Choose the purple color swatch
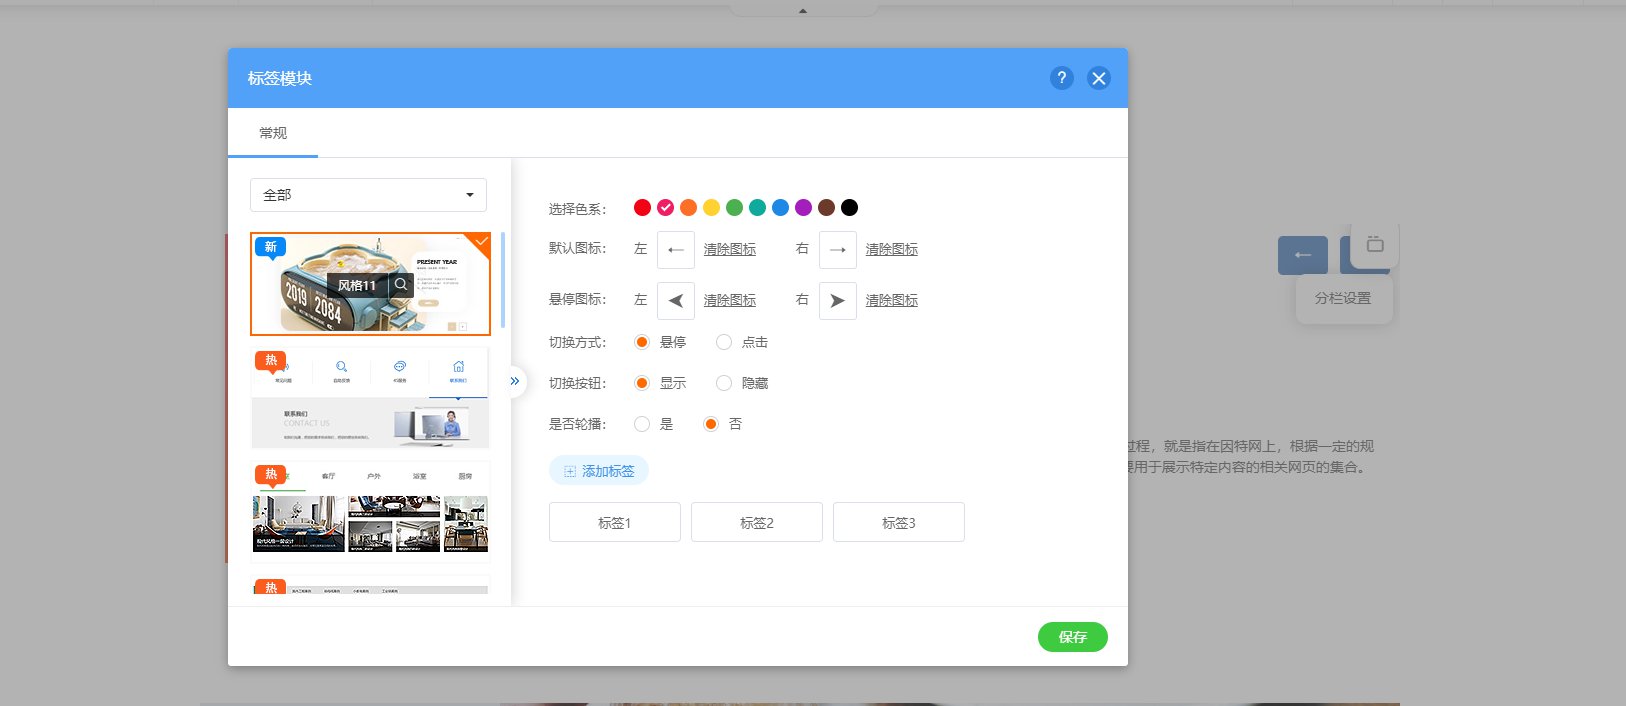Viewport: 1626px width, 706px height. point(803,207)
